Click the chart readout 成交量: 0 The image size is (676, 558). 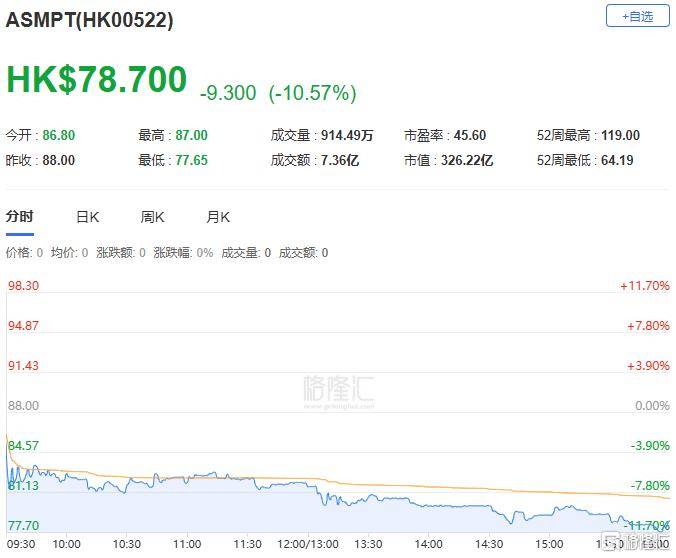246,253
